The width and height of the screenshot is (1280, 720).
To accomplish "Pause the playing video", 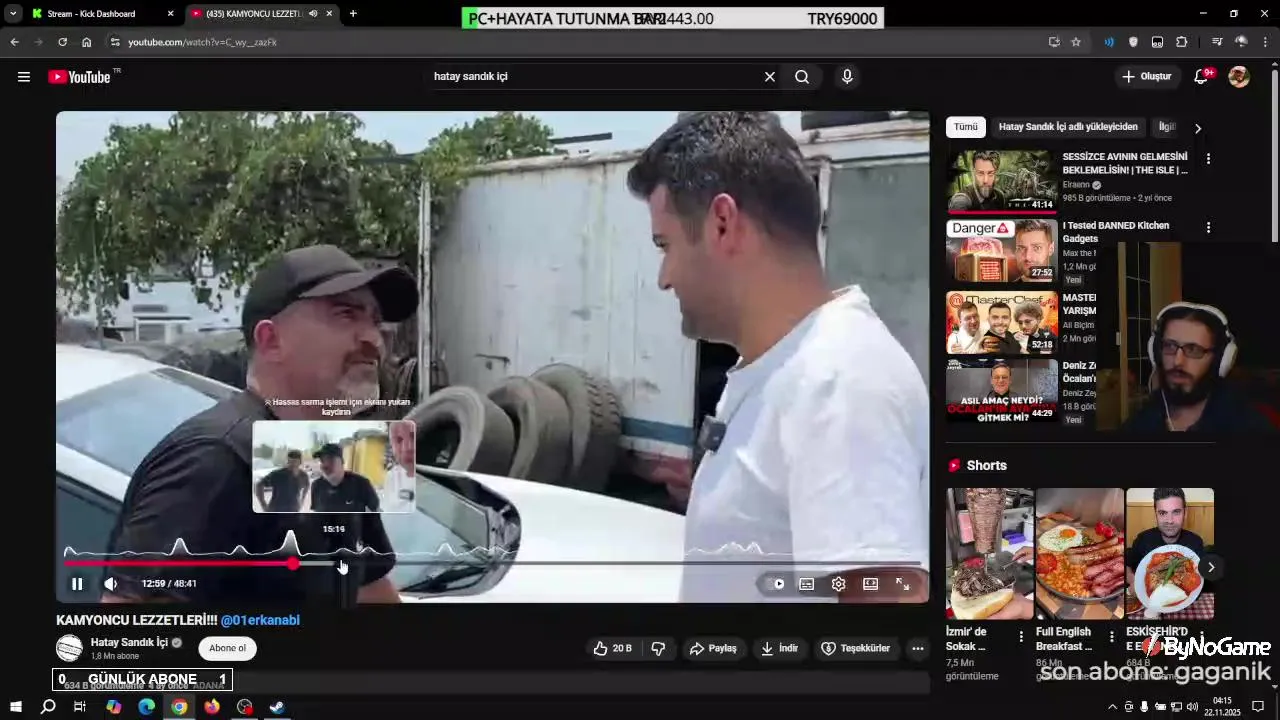I will point(77,584).
